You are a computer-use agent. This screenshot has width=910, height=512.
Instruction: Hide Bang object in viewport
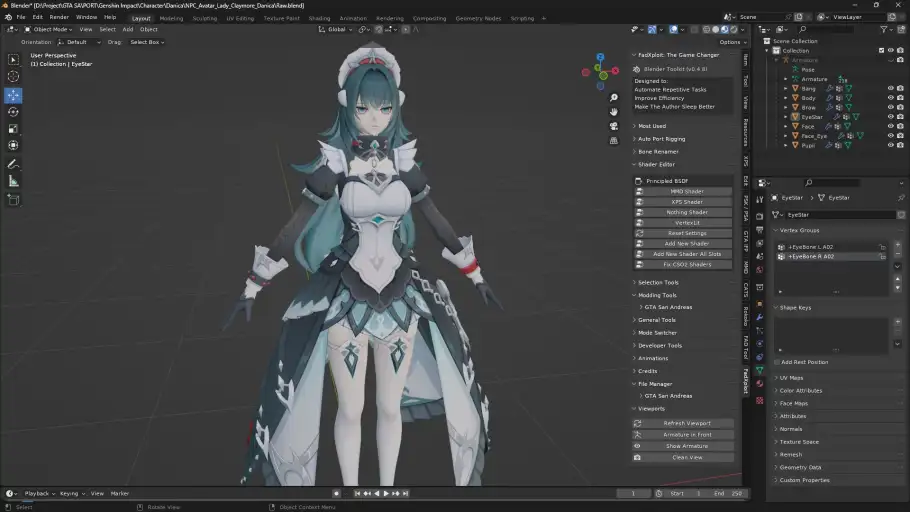(891, 89)
